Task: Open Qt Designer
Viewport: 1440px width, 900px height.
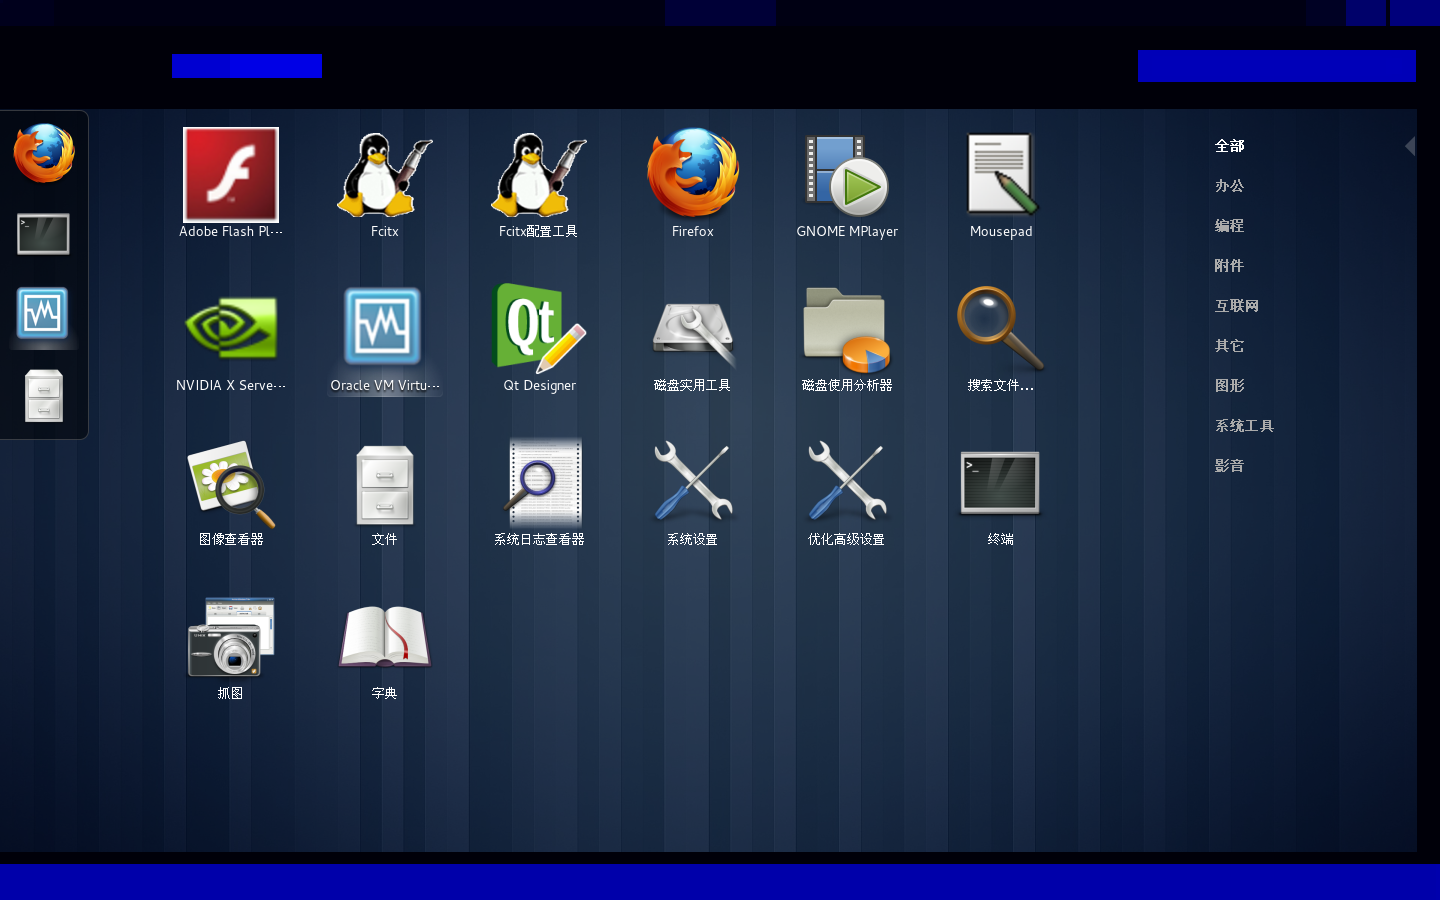Action: (539, 337)
